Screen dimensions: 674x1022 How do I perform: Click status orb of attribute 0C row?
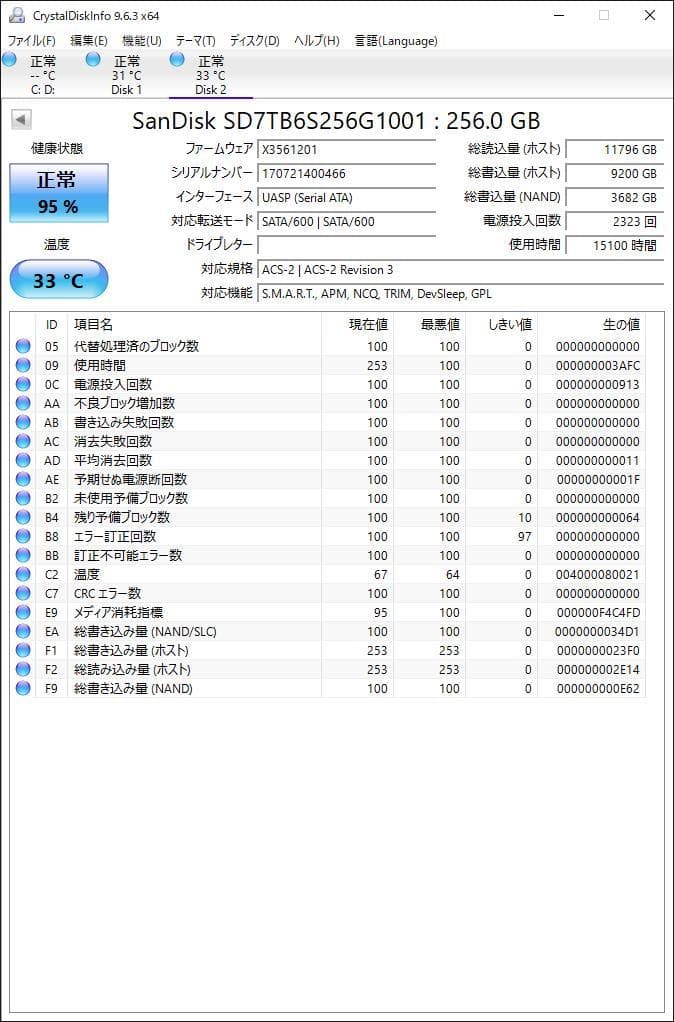click(x=23, y=384)
